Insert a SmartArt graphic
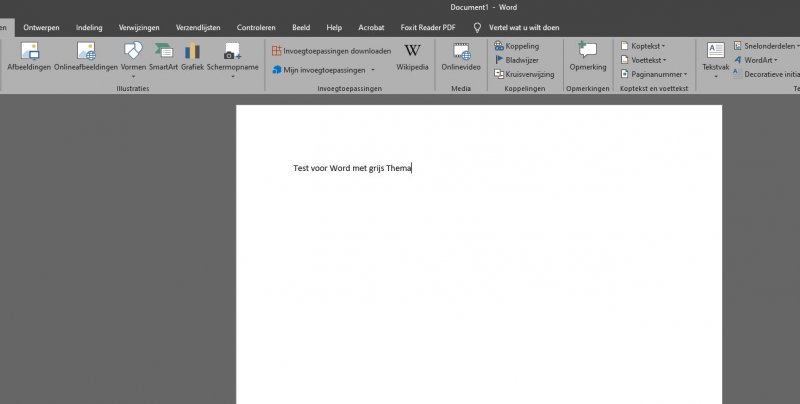 pos(163,55)
